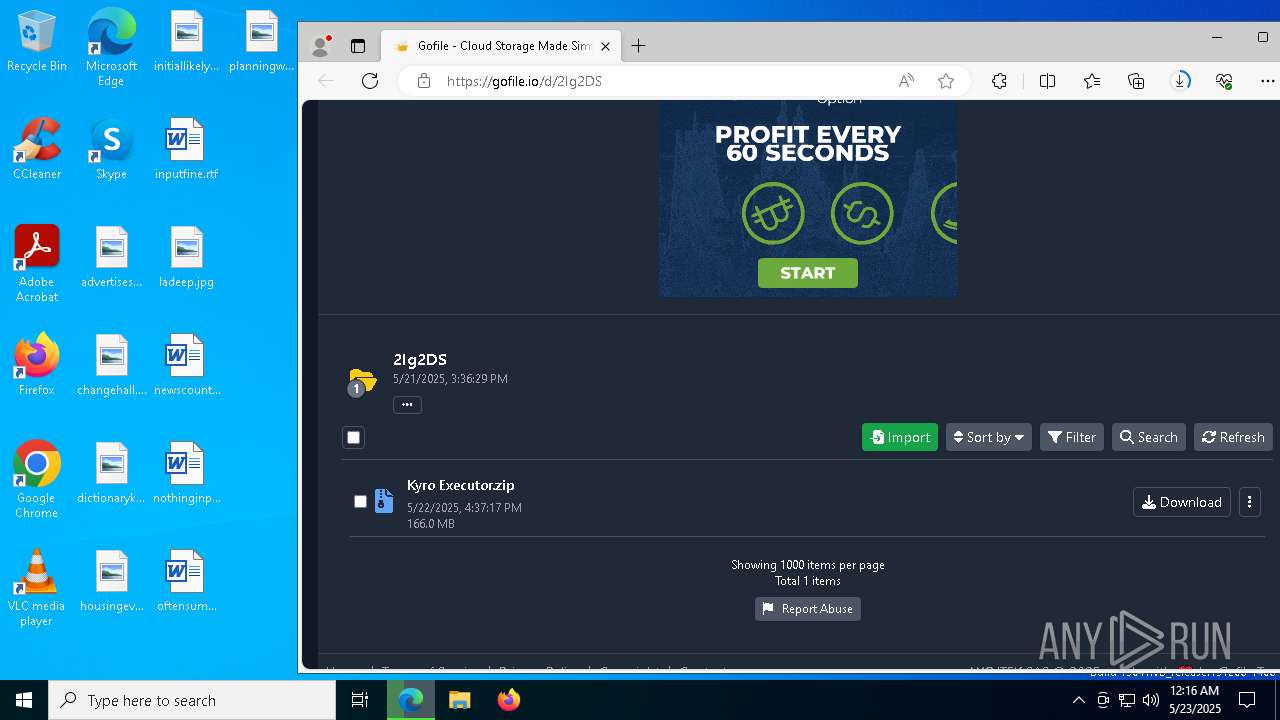
Task: Open Microsoft Edge desktop shortcut
Action: [111, 48]
